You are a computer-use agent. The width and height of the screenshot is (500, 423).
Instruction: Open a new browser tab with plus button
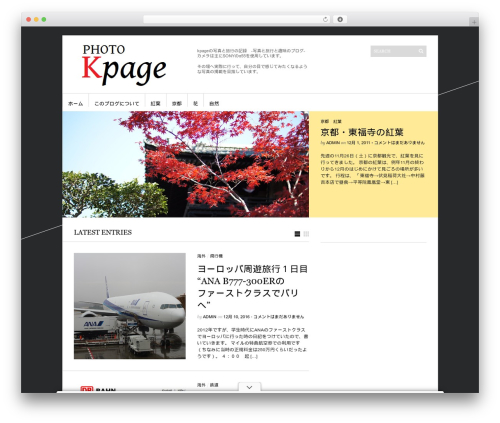point(474,22)
